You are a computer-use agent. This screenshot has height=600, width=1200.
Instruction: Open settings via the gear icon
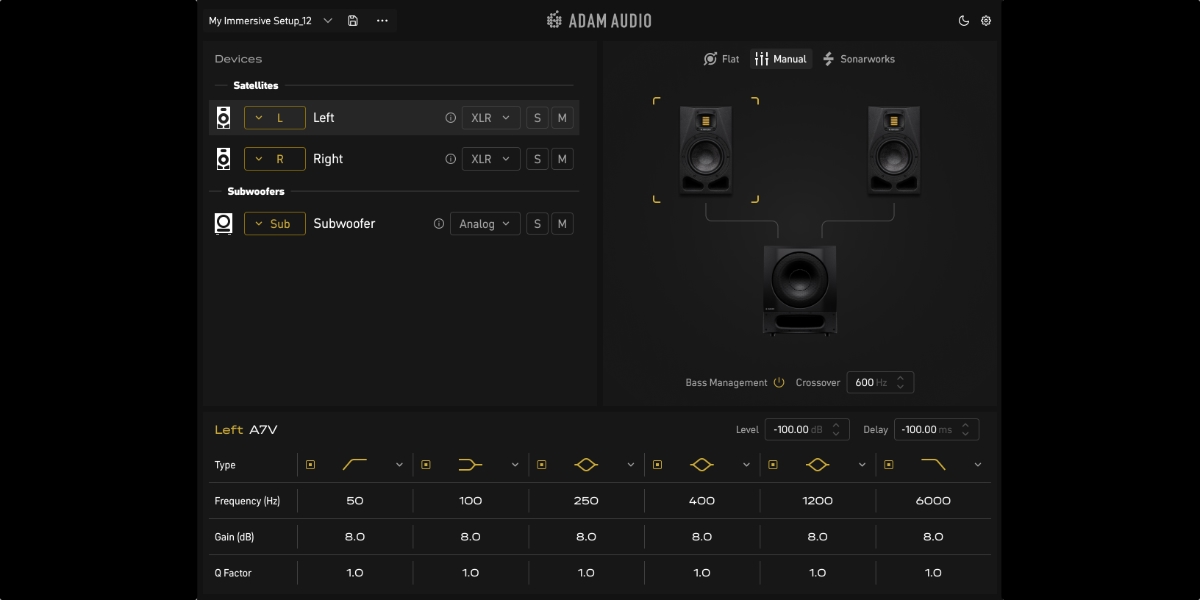tap(986, 21)
